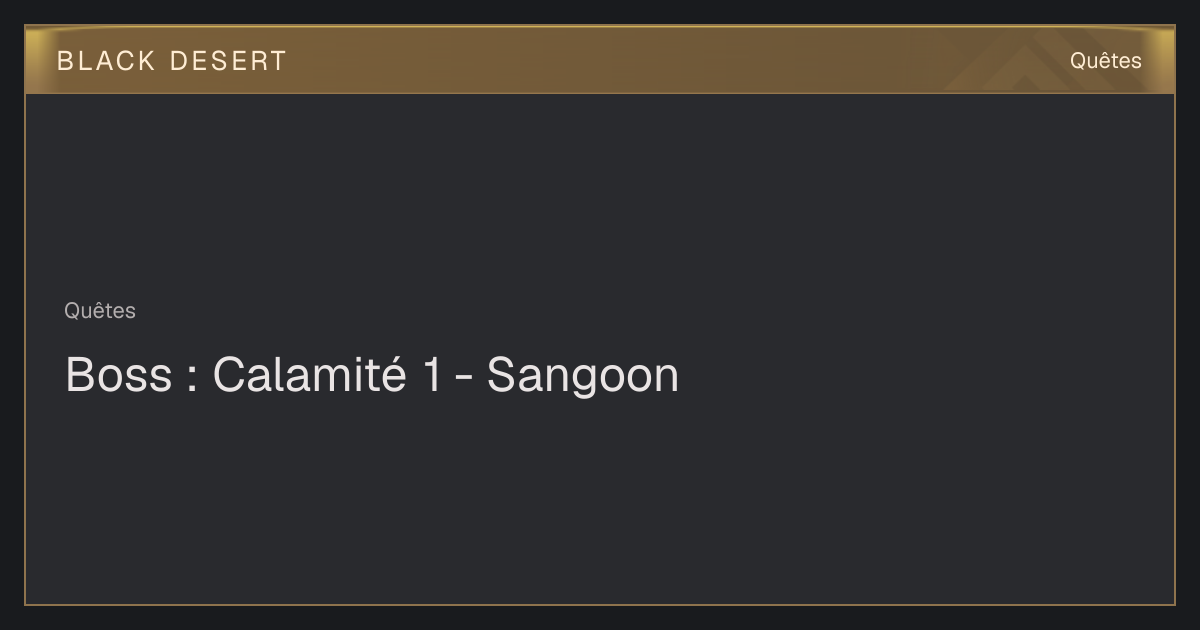Click the word Sangoon in the title
Image resolution: width=1200 pixels, height=630 pixels.
coord(583,376)
